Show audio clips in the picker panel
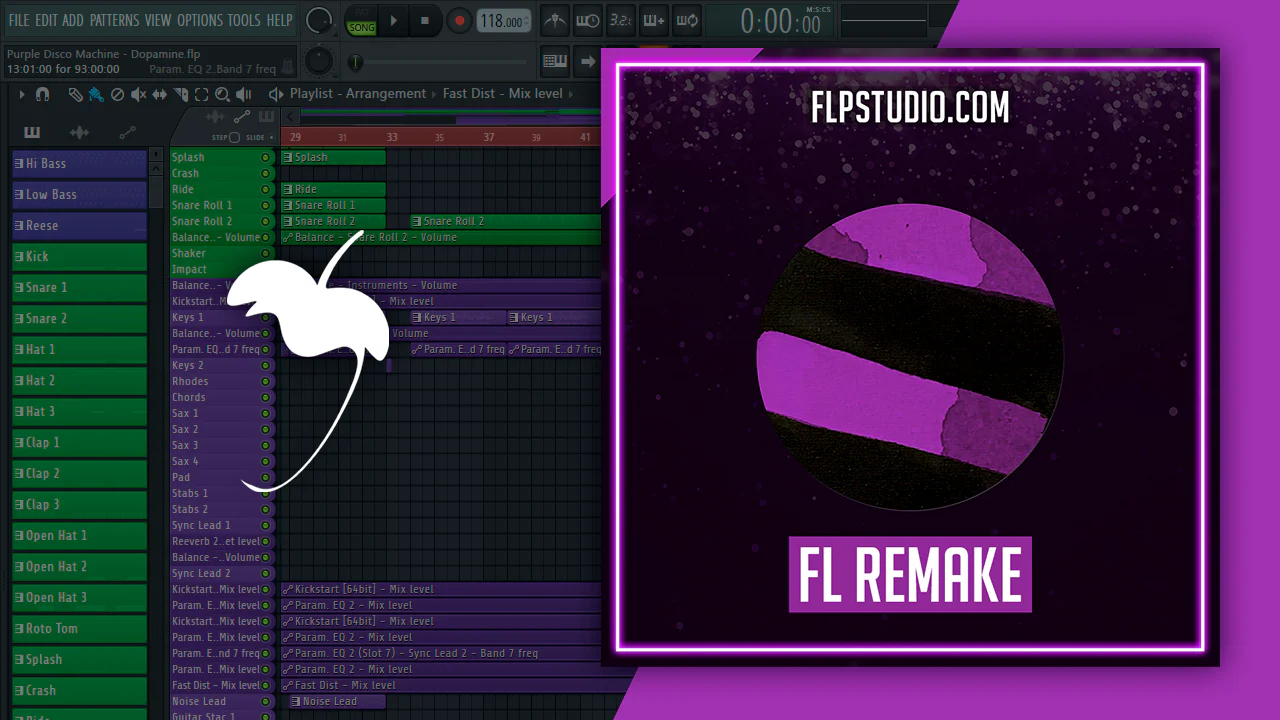1280x720 pixels. 79,133
